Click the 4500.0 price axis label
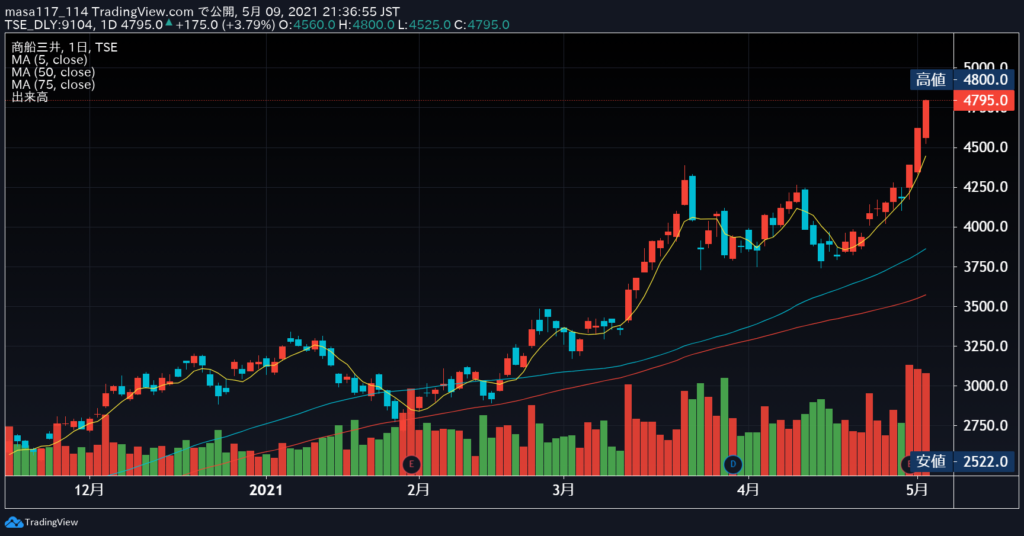Image resolution: width=1024 pixels, height=536 pixels. 985,147
